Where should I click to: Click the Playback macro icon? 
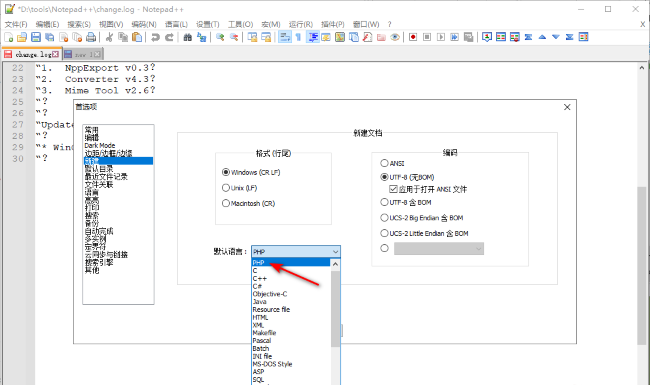[441, 37]
